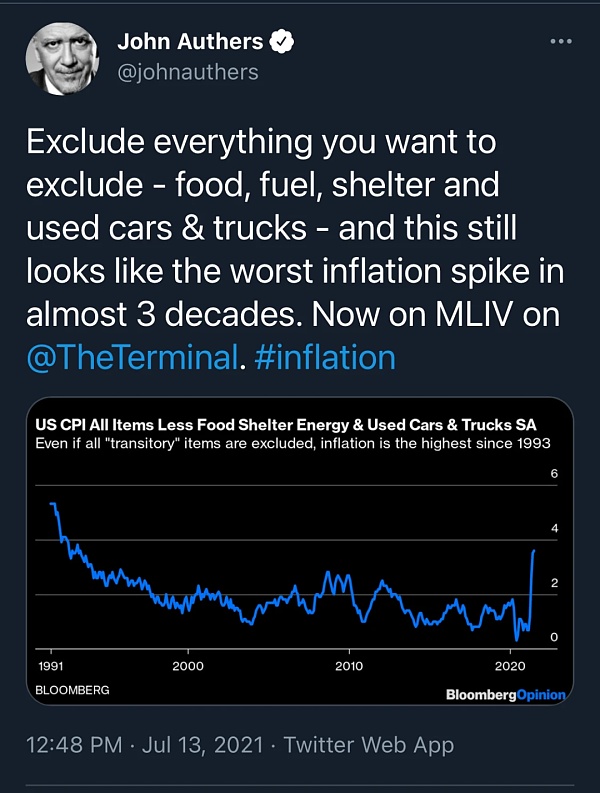
Task: Open the Twitter Web App source link
Action: [369, 745]
